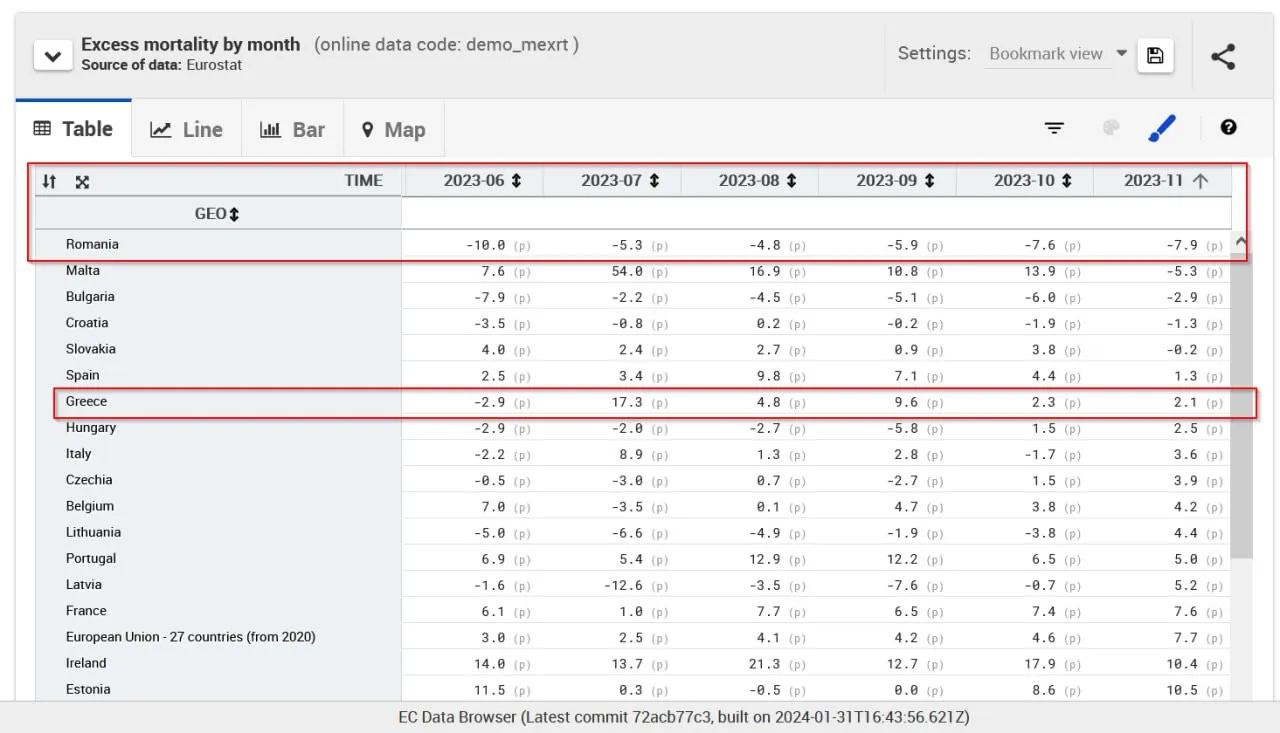
Task: Select the Spain row label
Action: pos(83,375)
